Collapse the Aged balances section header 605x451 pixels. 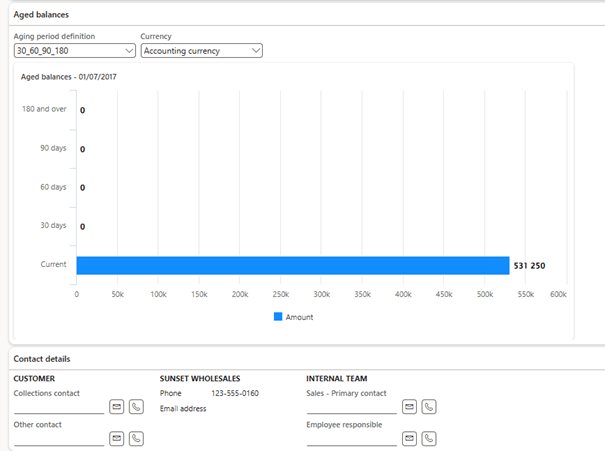pos(41,14)
